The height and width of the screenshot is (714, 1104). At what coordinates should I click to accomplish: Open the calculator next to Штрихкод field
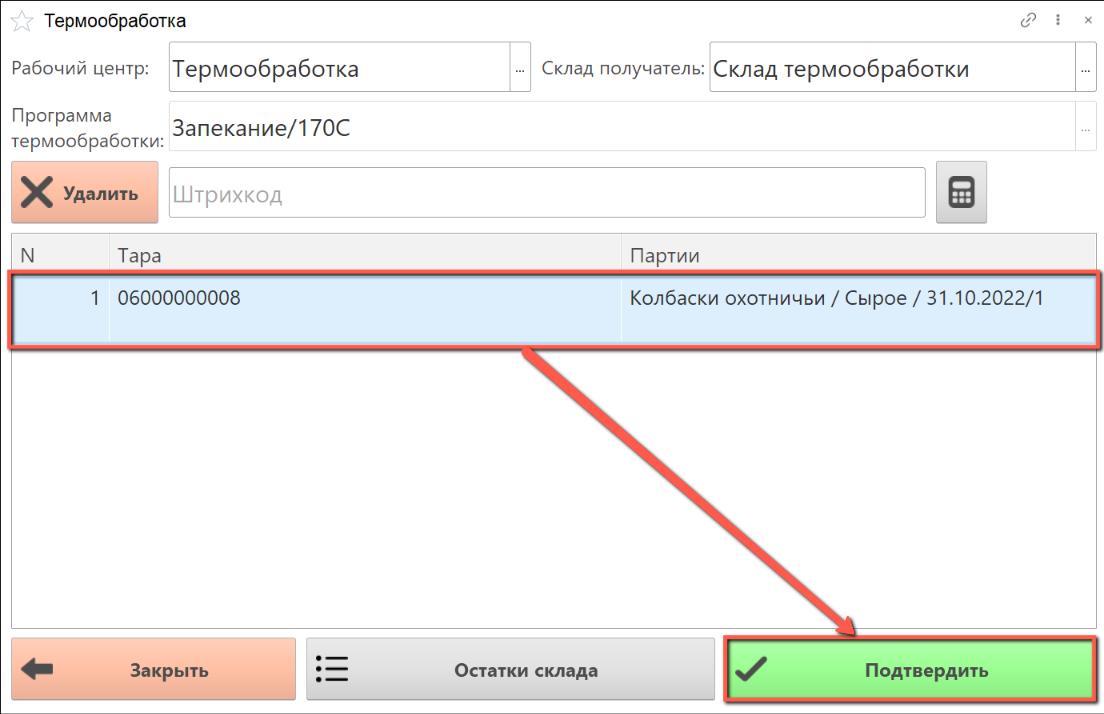tap(961, 192)
